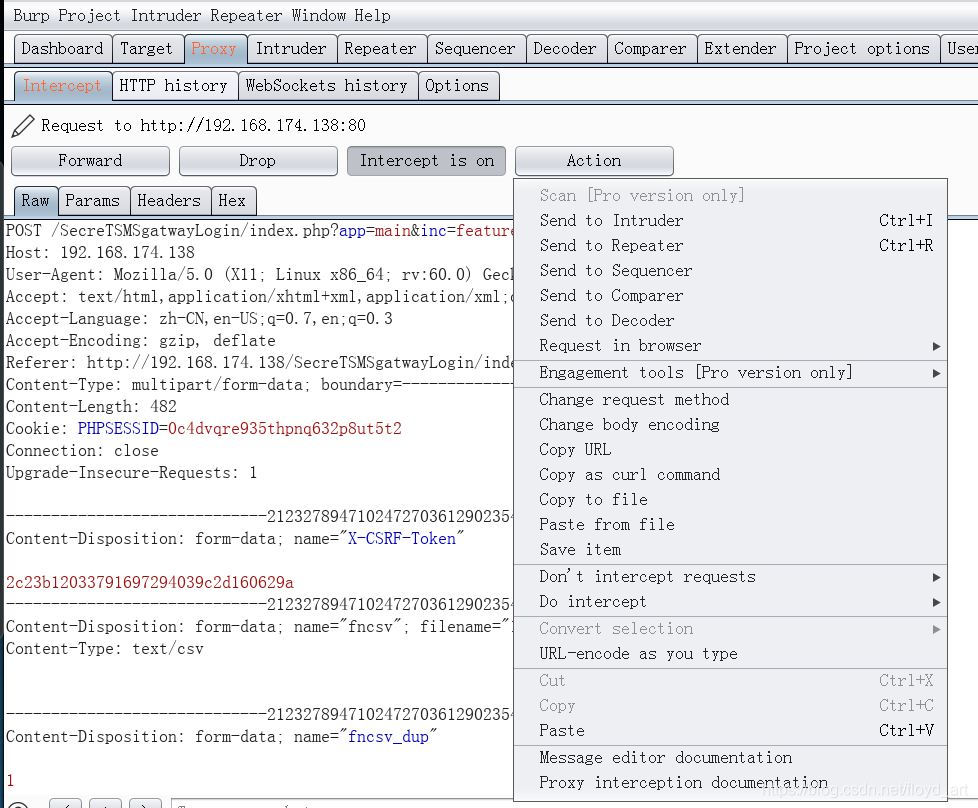Open the Window menu
Image resolution: width=978 pixels, height=808 pixels.
click(318, 16)
